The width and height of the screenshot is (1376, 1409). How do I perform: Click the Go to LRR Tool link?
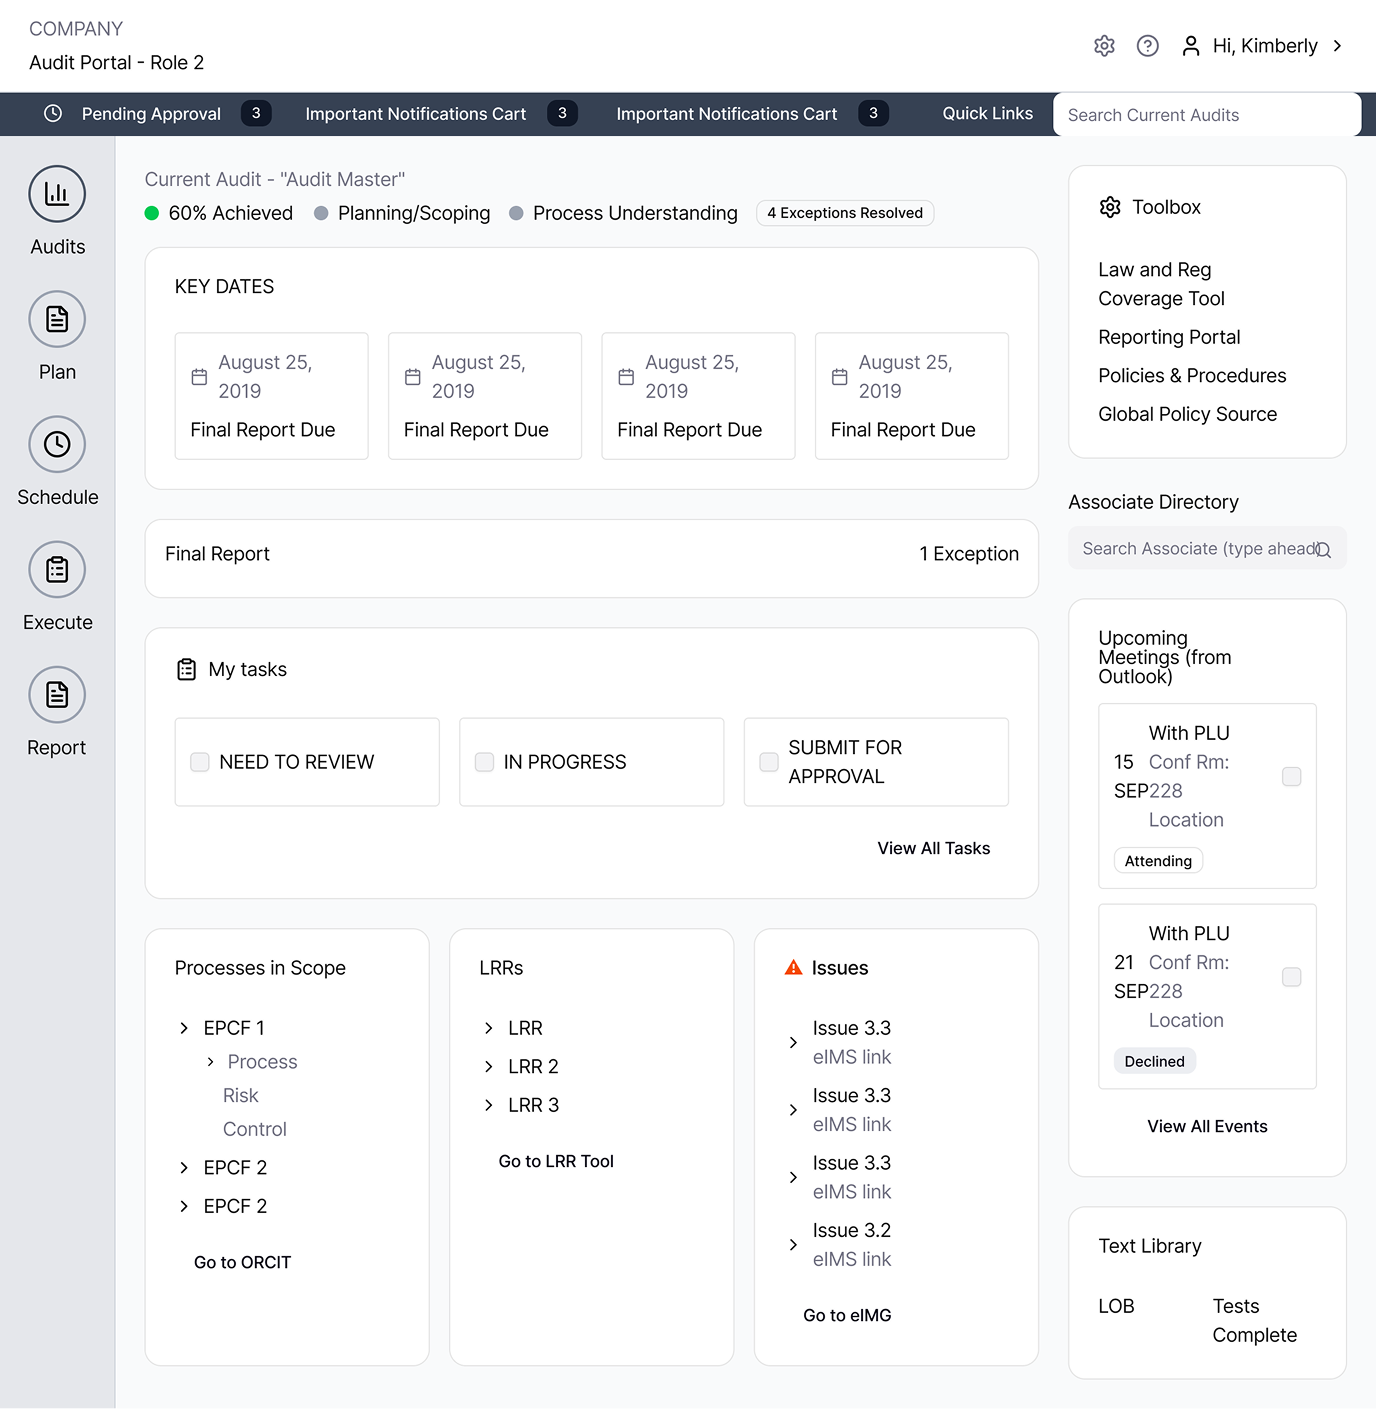pos(556,1161)
